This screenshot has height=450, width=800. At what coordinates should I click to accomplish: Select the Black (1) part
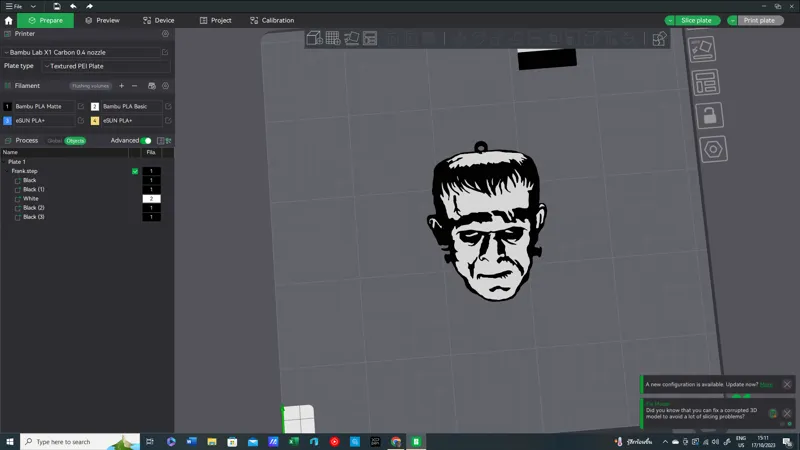point(34,189)
